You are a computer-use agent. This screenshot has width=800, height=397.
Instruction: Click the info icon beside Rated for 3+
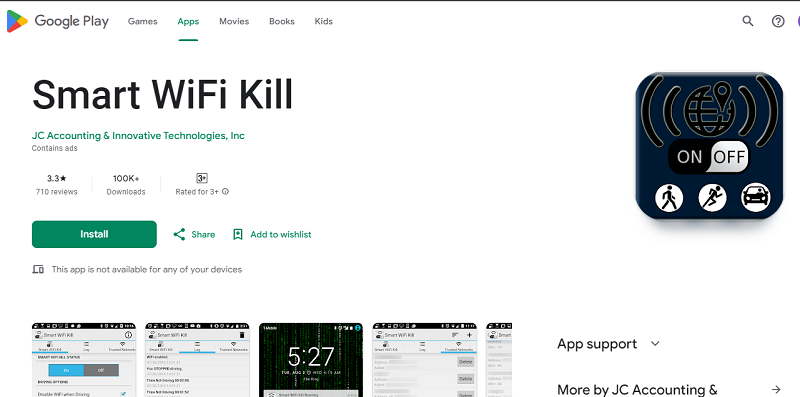tap(226, 192)
